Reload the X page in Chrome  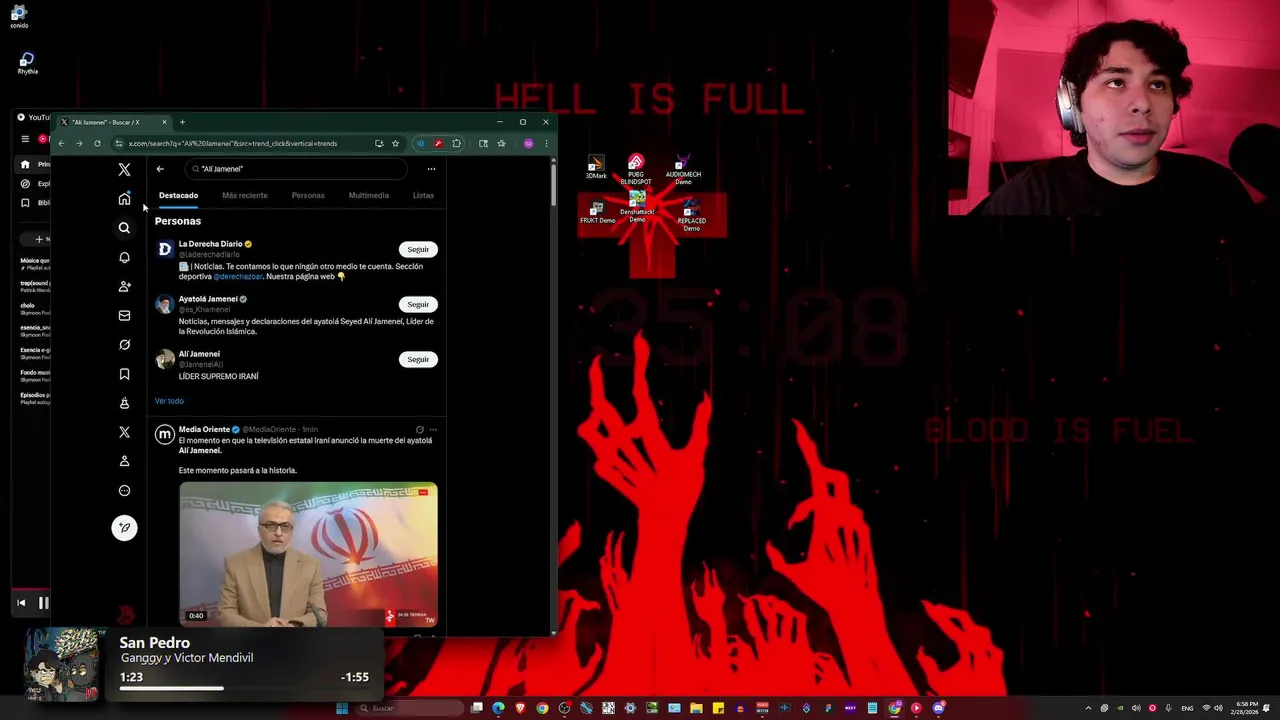(97, 143)
